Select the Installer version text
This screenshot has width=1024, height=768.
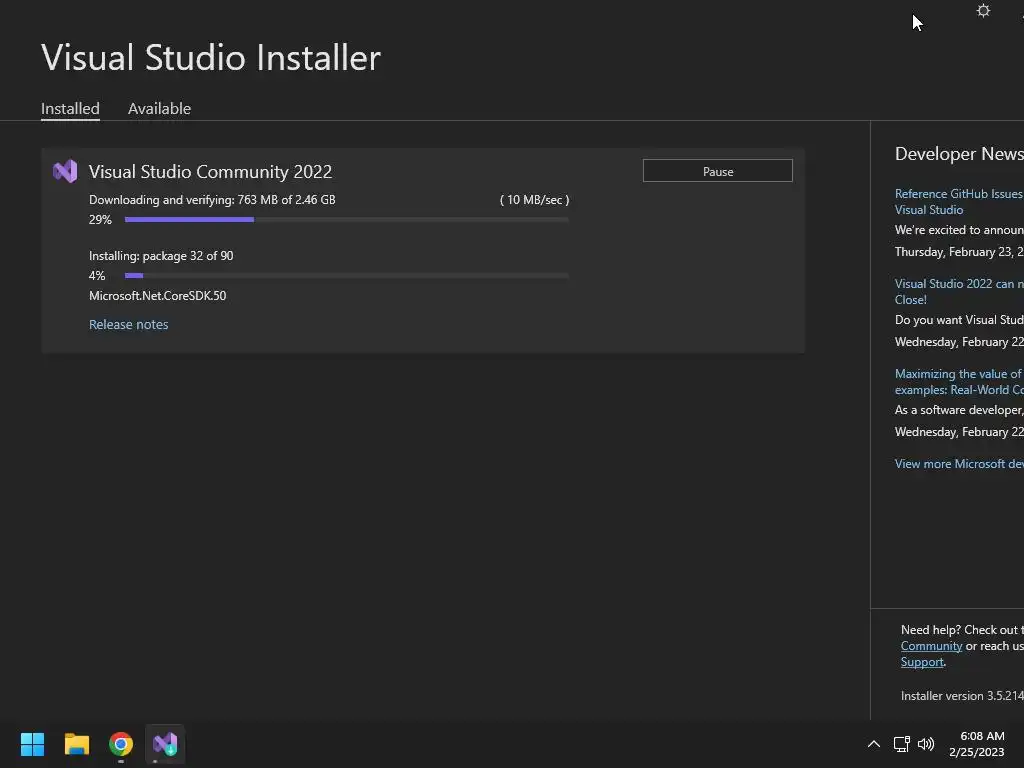tap(962, 696)
